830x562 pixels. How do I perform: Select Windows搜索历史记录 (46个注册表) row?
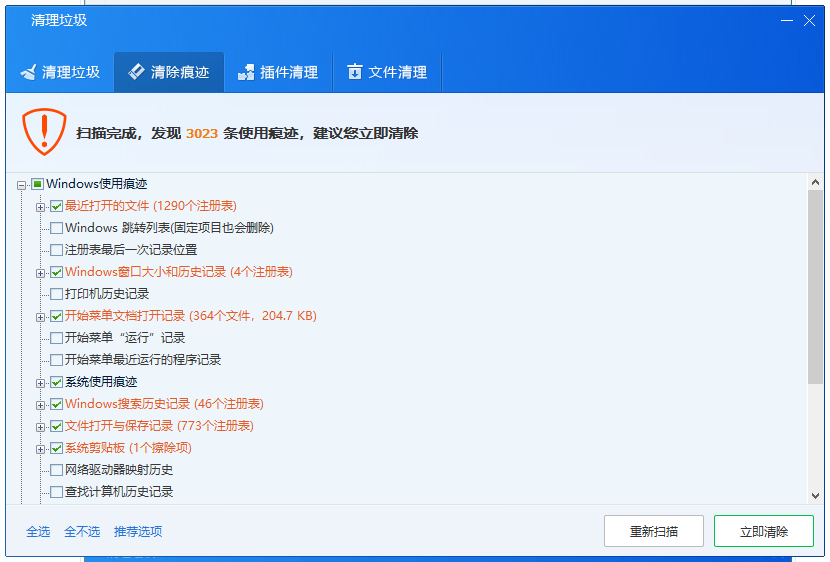tap(164, 404)
